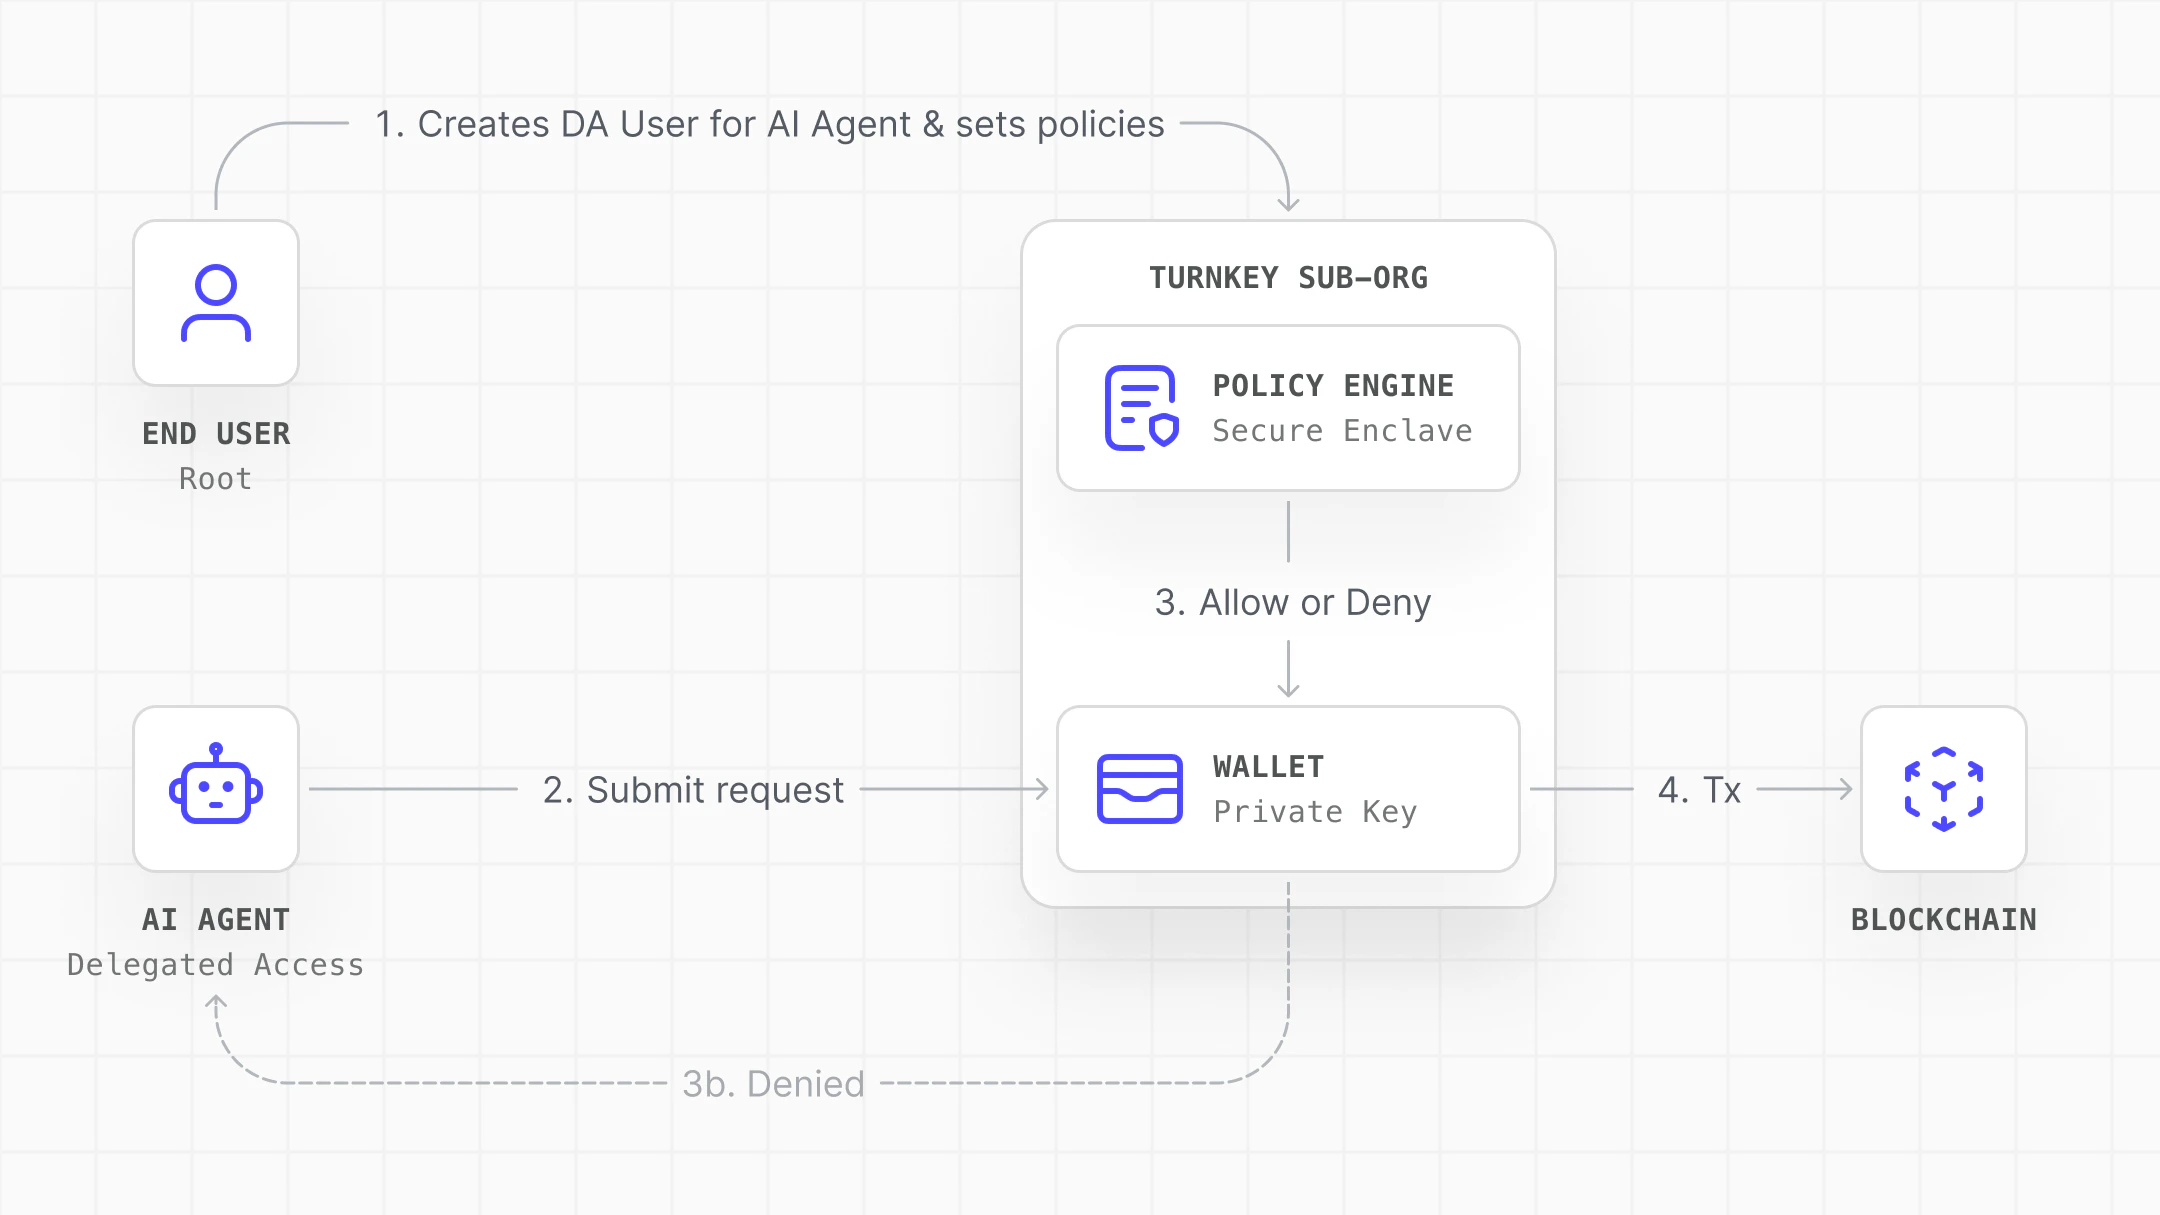Select the 'Delegated Access' label under AI AGENT

tap(215, 964)
